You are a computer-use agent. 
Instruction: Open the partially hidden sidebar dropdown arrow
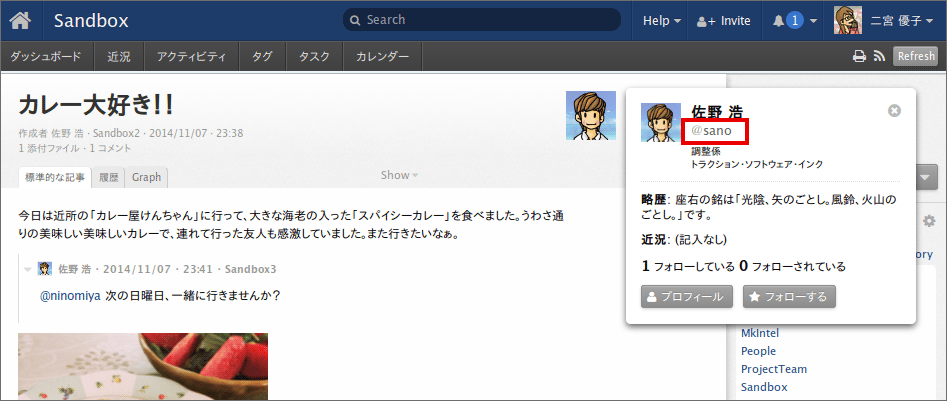(927, 179)
